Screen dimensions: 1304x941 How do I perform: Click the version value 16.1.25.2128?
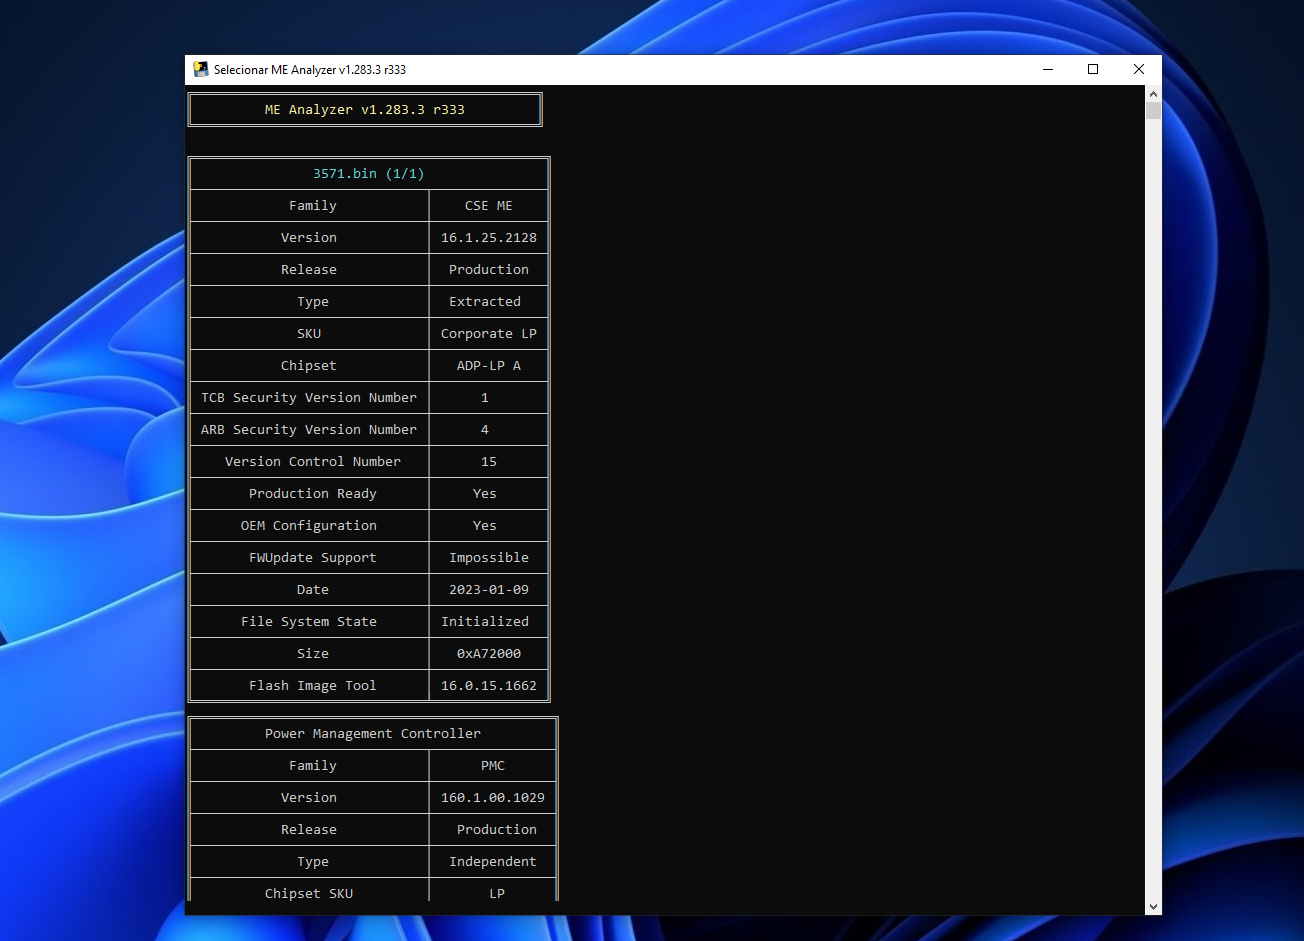click(x=489, y=237)
